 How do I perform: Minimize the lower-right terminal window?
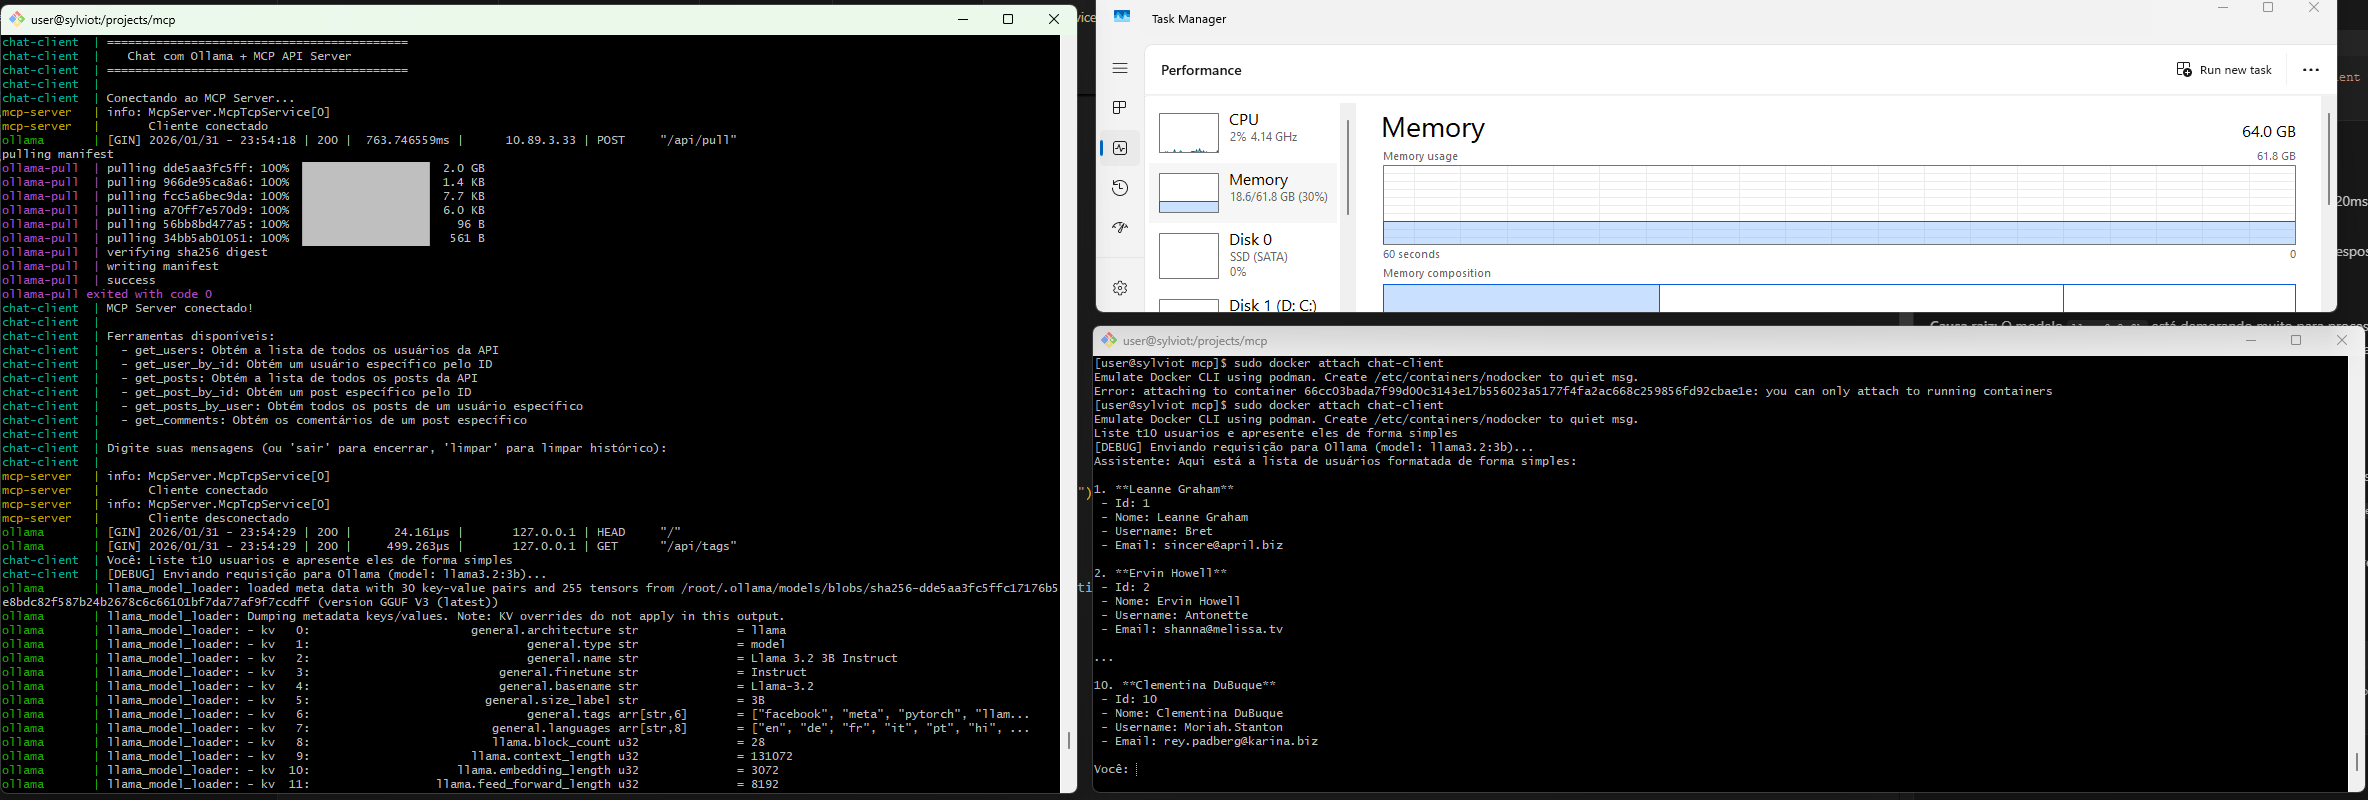point(2251,340)
